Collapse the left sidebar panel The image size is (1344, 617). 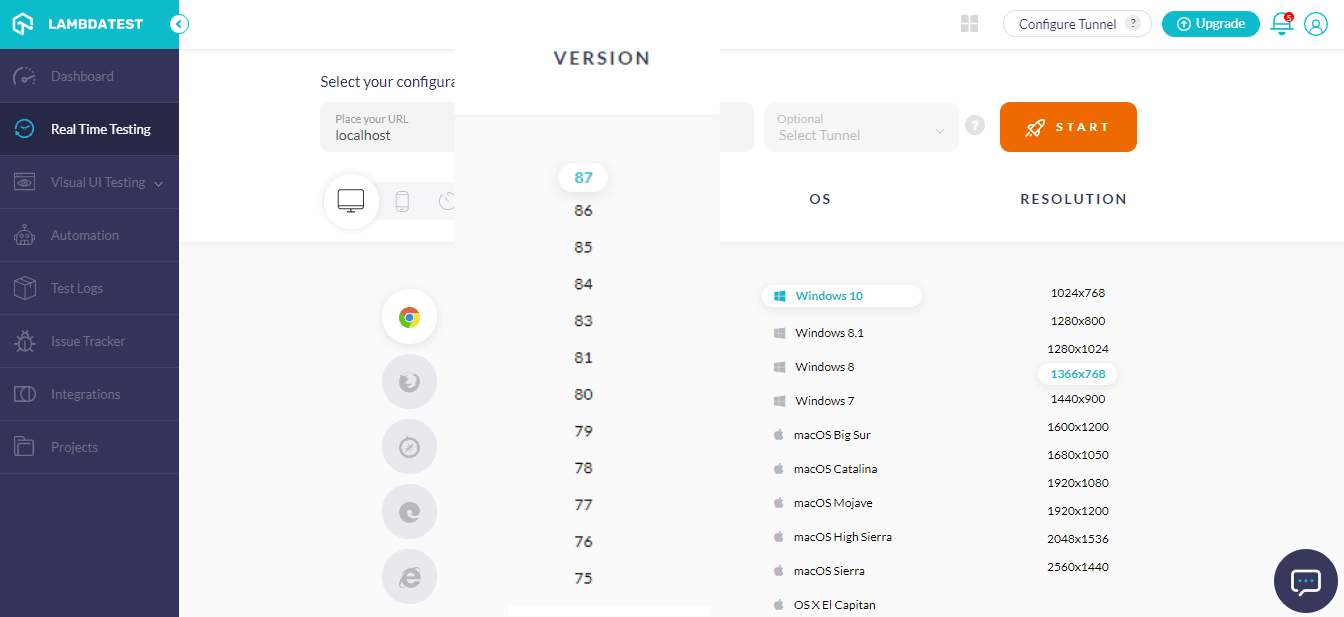pyautogui.click(x=180, y=24)
